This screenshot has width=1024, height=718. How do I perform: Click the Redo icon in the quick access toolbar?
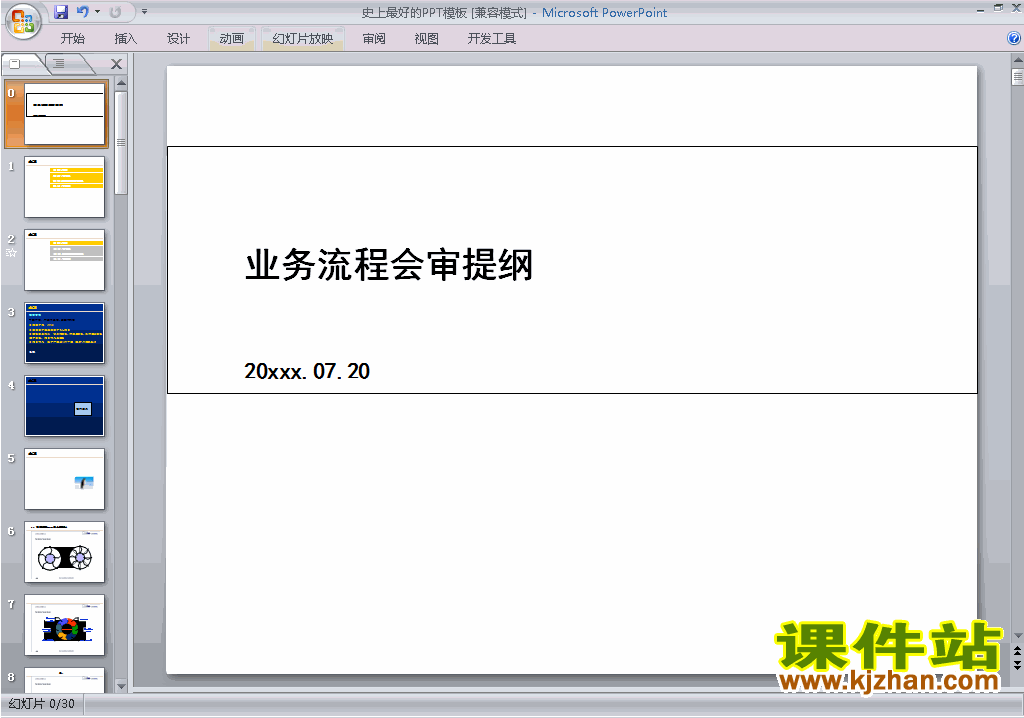click(x=116, y=12)
